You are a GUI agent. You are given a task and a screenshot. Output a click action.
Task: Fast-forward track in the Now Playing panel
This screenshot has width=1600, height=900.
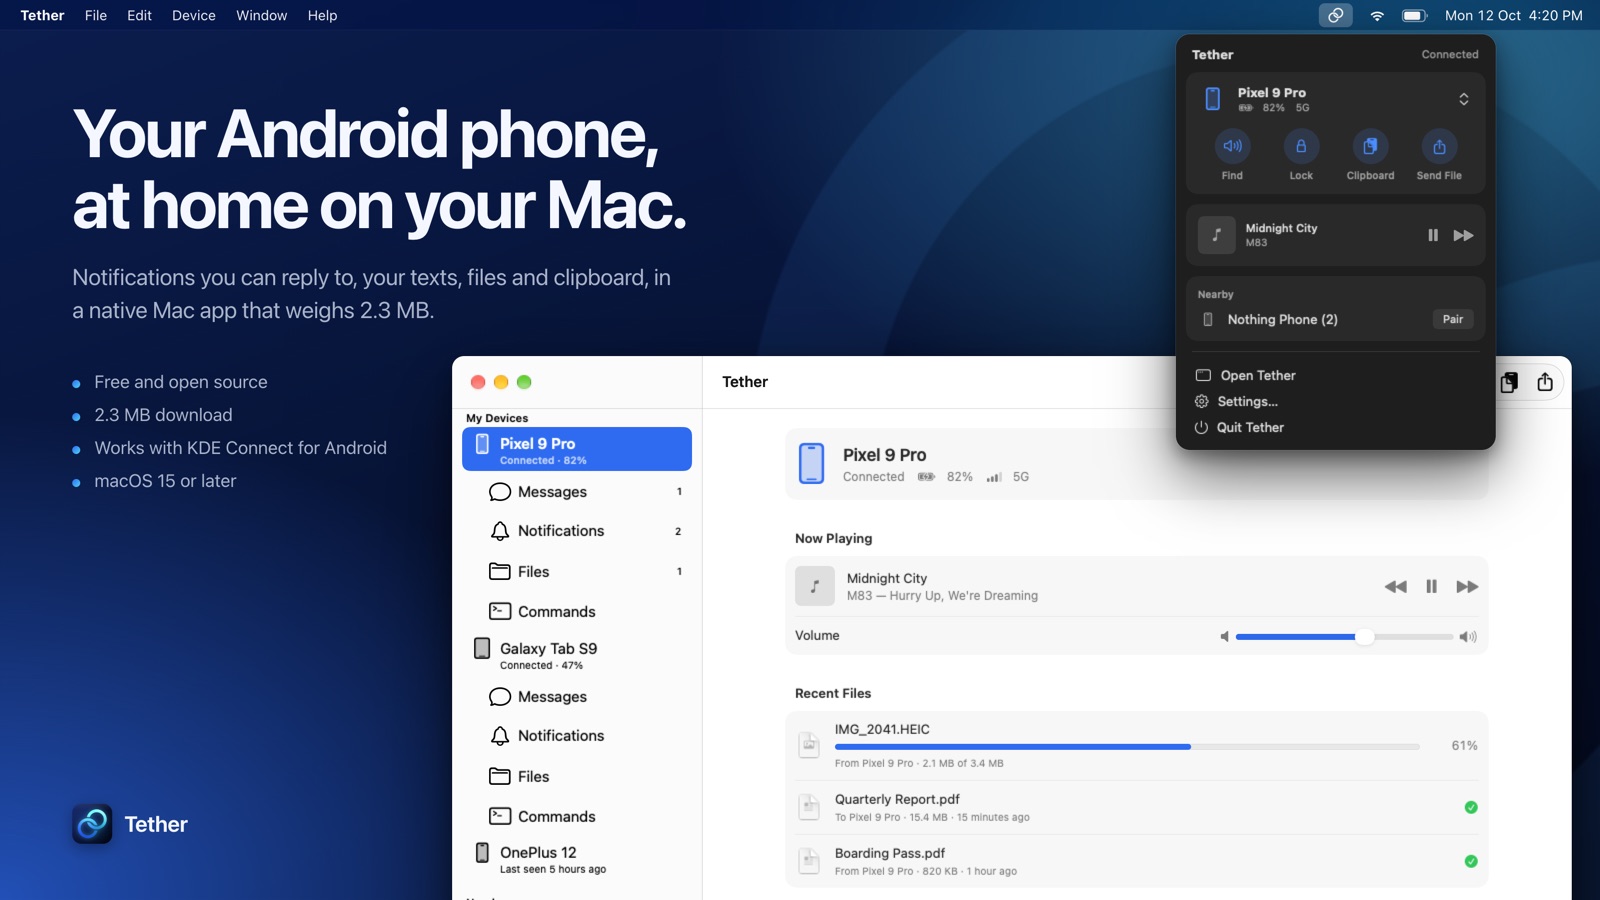tap(1467, 587)
